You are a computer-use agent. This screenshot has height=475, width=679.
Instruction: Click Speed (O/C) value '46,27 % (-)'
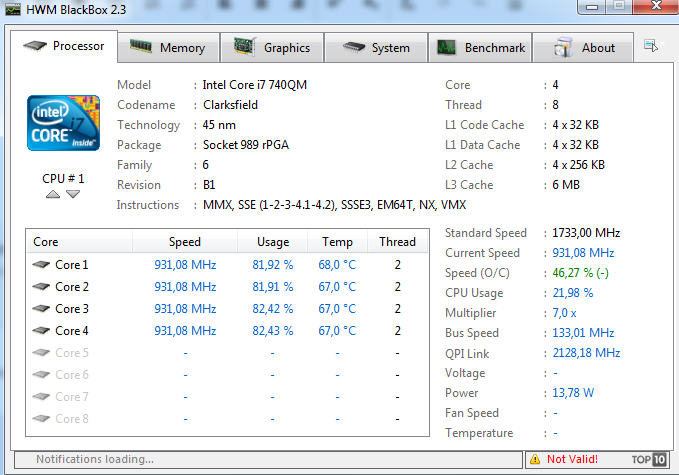pos(581,273)
